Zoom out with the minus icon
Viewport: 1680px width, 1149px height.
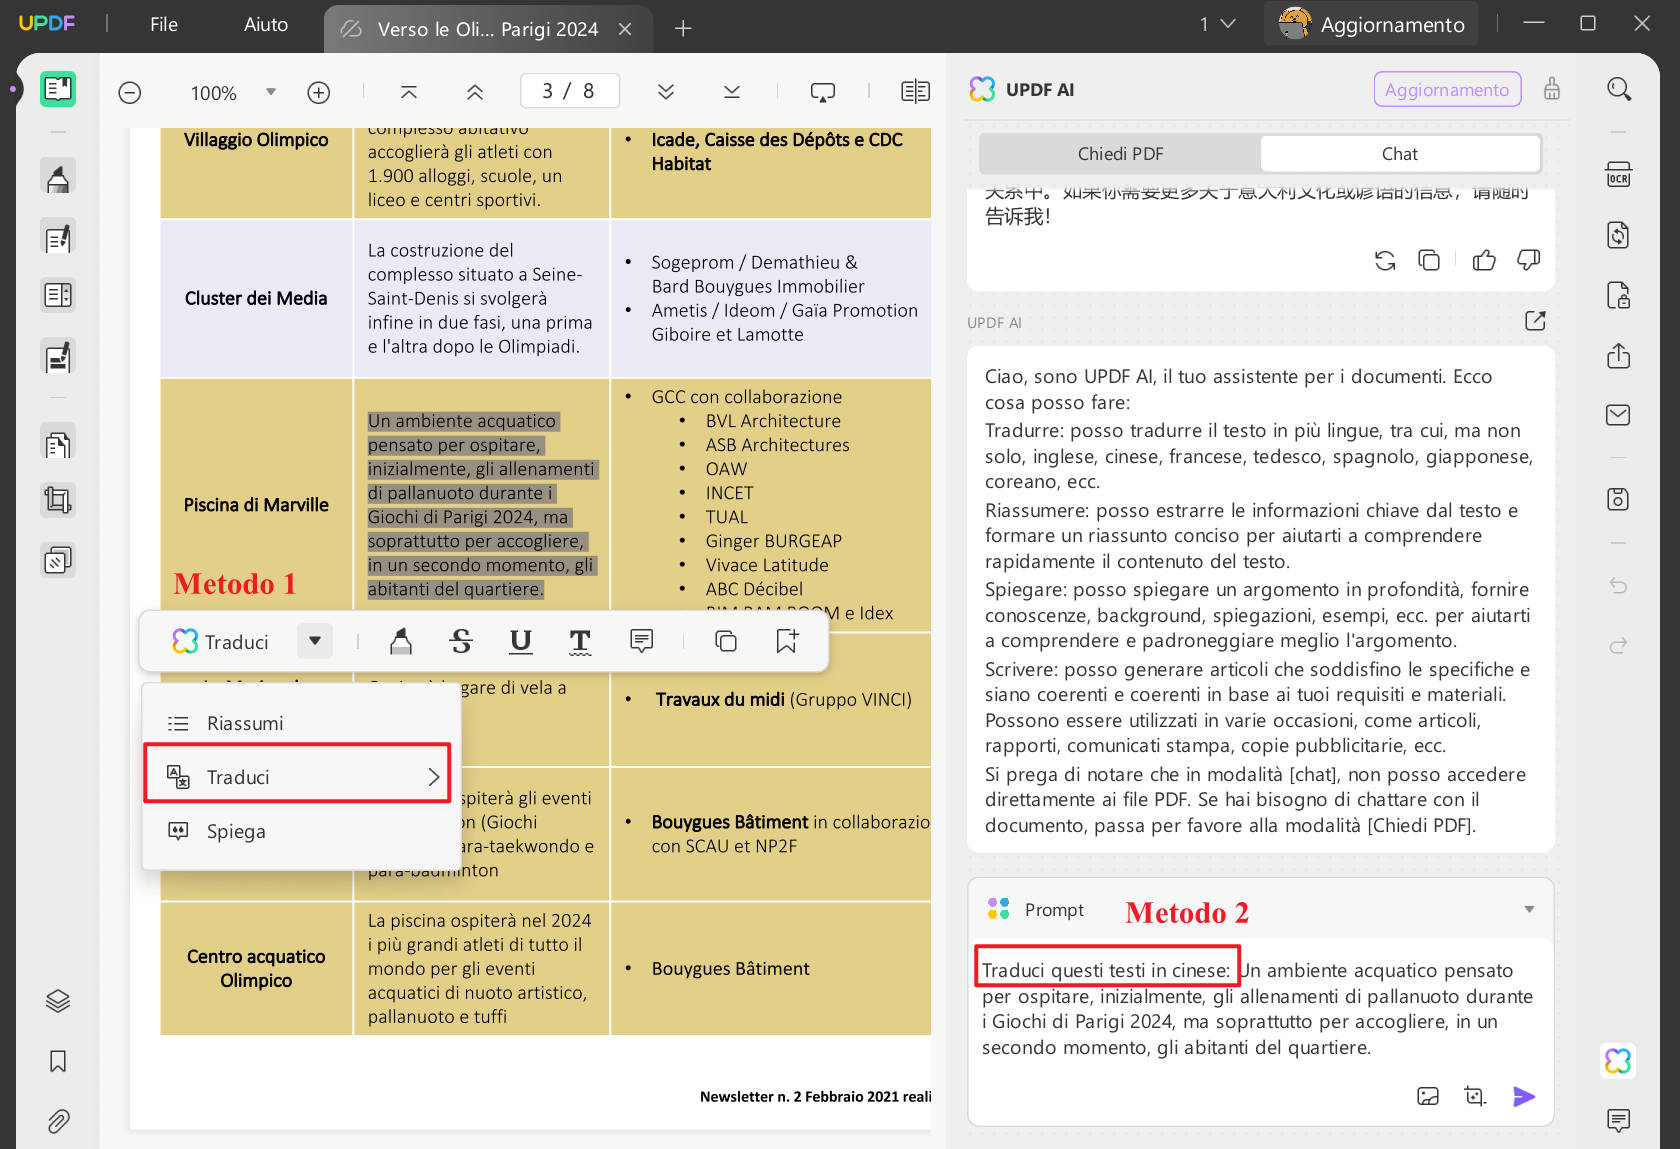coord(130,92)
